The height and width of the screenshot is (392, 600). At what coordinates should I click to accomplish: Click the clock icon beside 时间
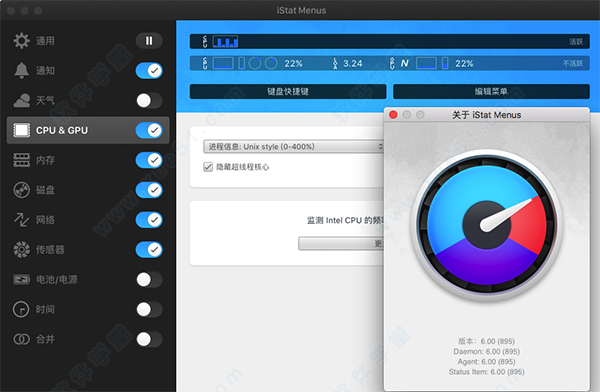click(x=21, y=309)
